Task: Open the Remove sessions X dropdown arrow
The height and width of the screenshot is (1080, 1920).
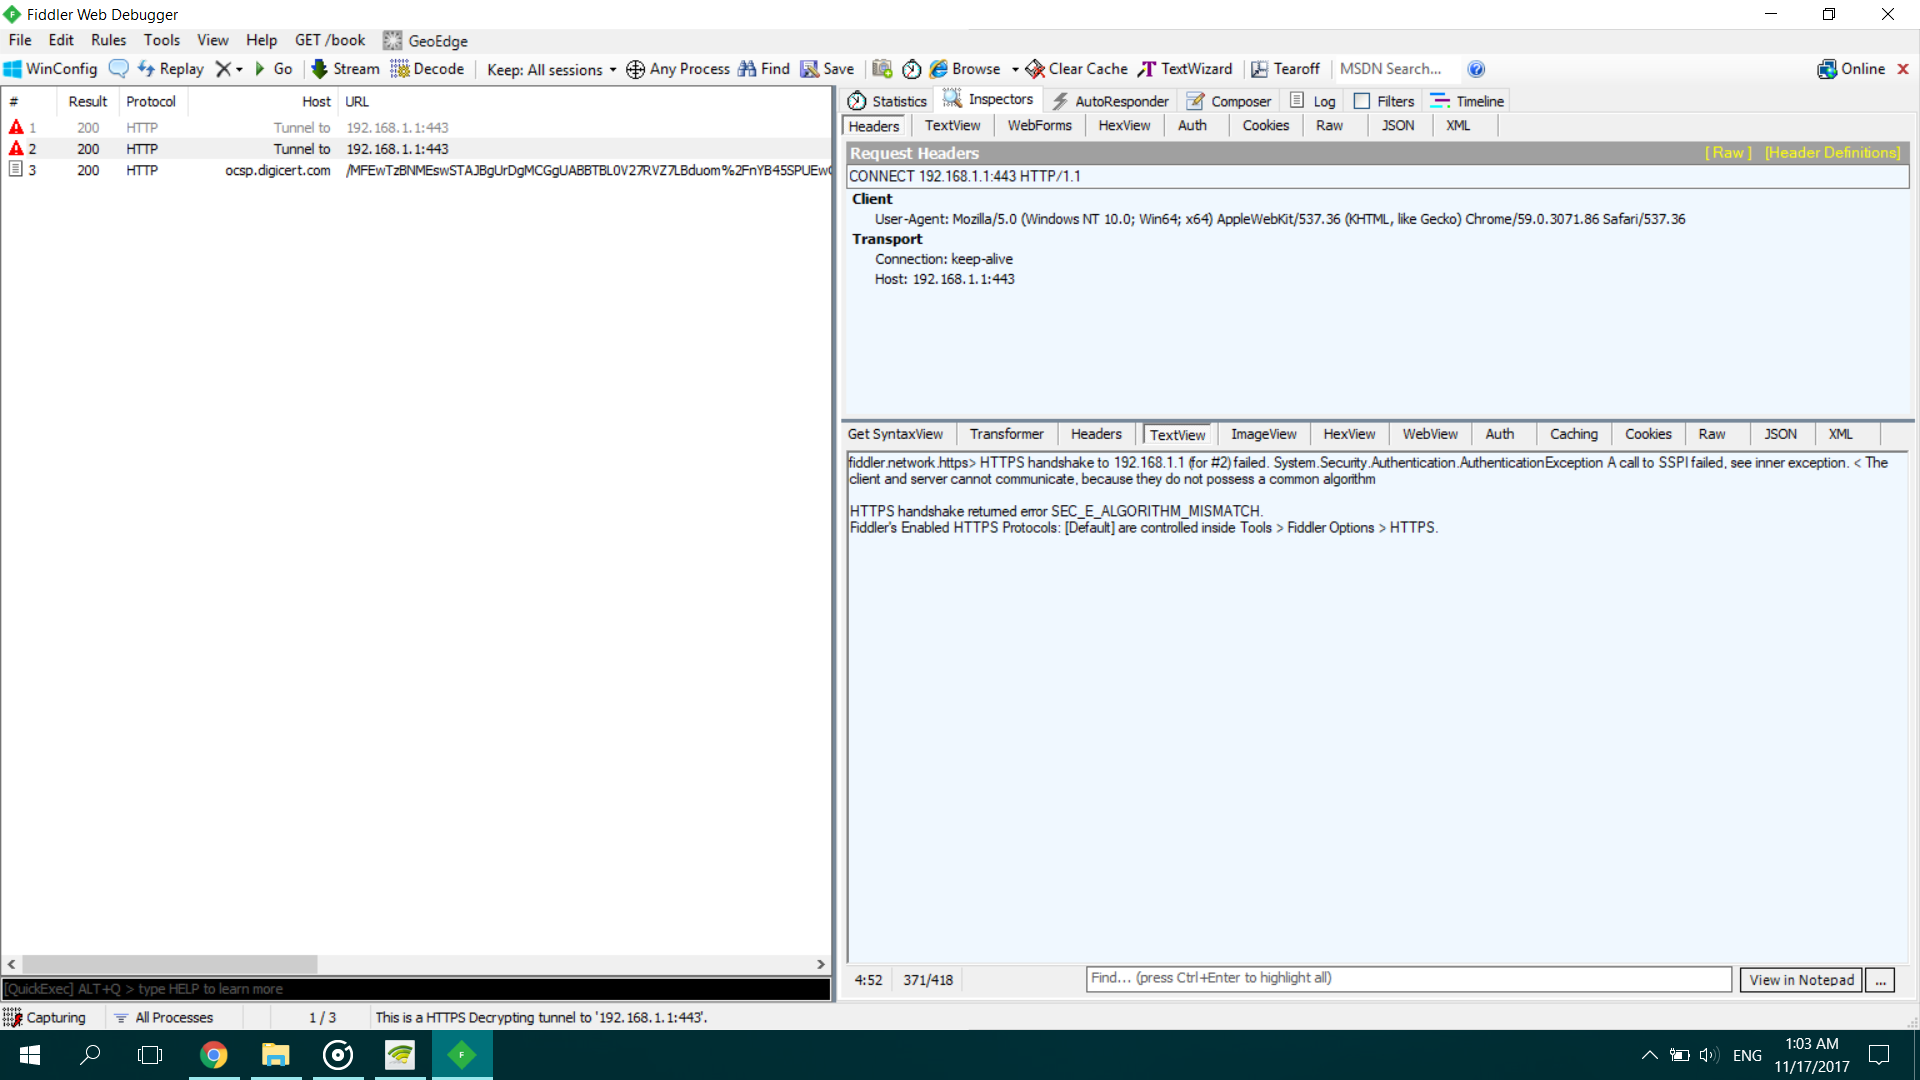Action: click(239, 69)
